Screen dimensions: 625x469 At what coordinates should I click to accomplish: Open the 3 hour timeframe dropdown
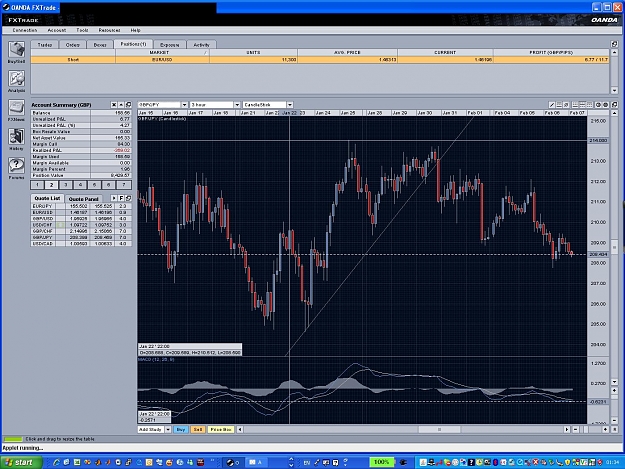click(237, 105)
